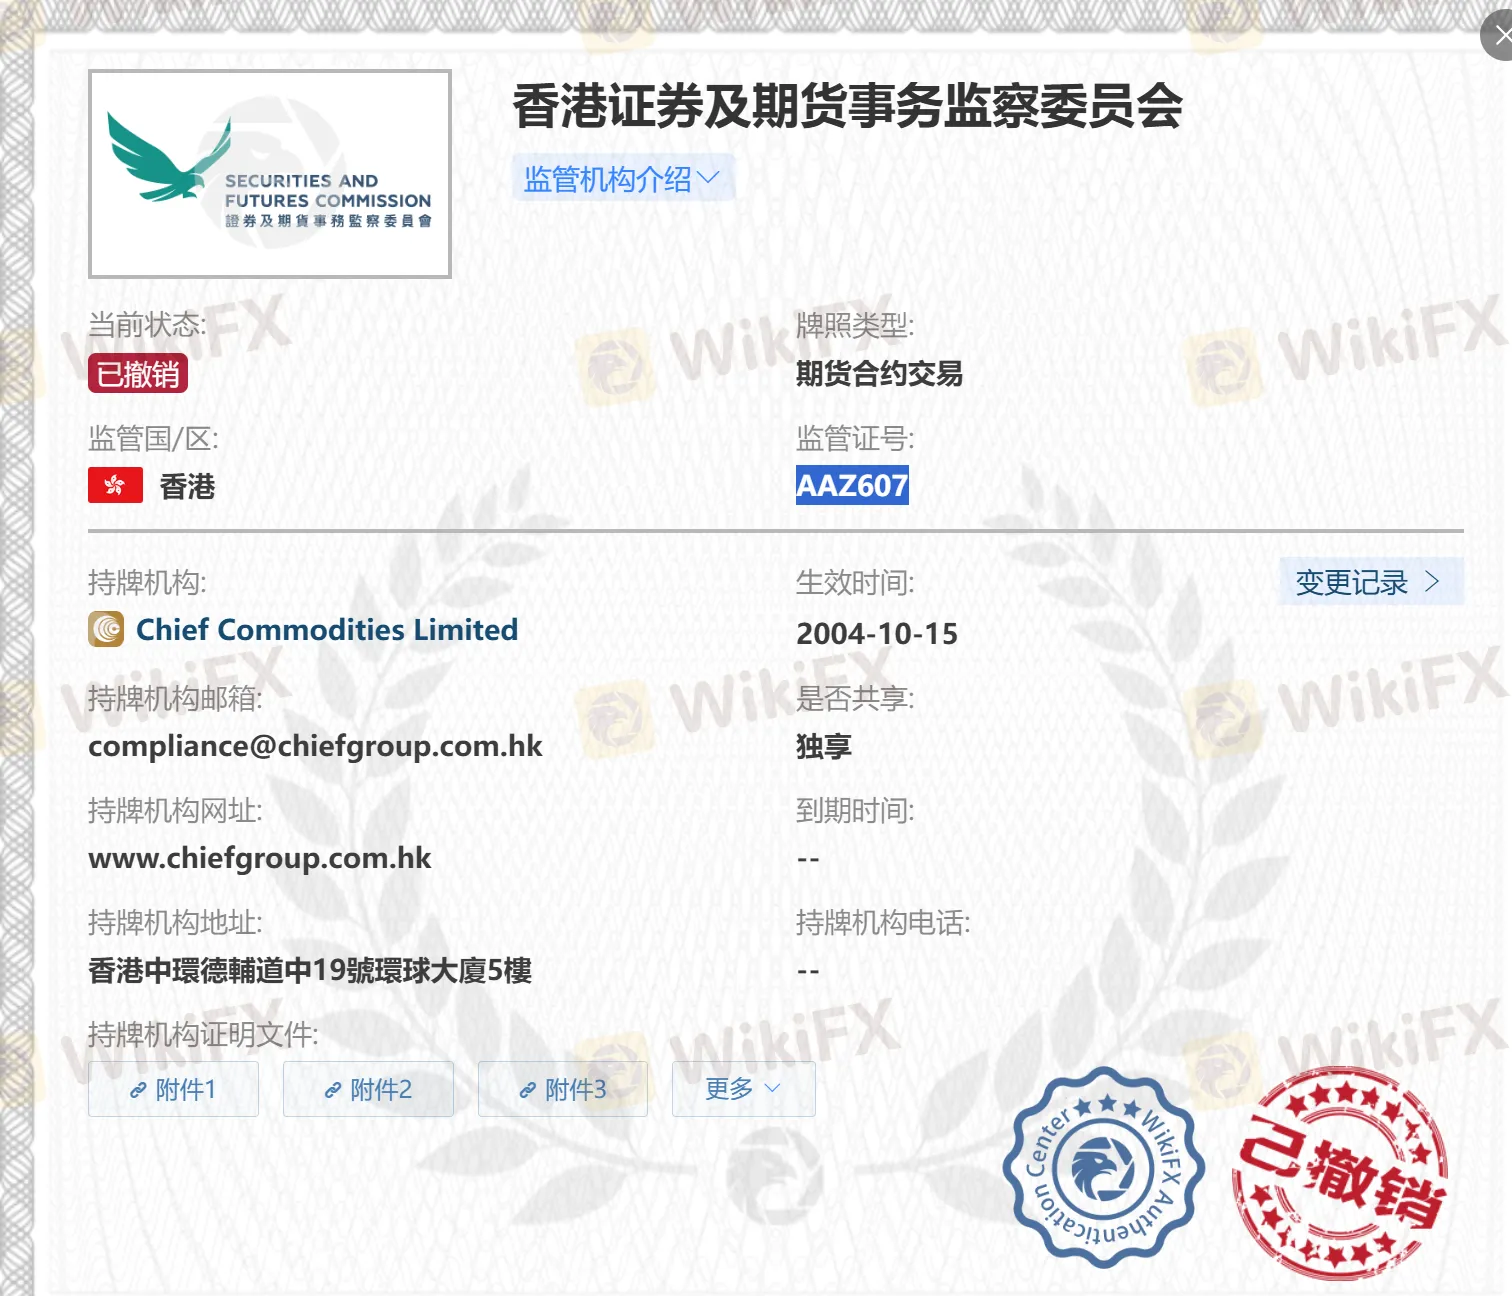Click the down chevron next to 更多
The image size is (1512, 1296).
[x=772, y=1088]
